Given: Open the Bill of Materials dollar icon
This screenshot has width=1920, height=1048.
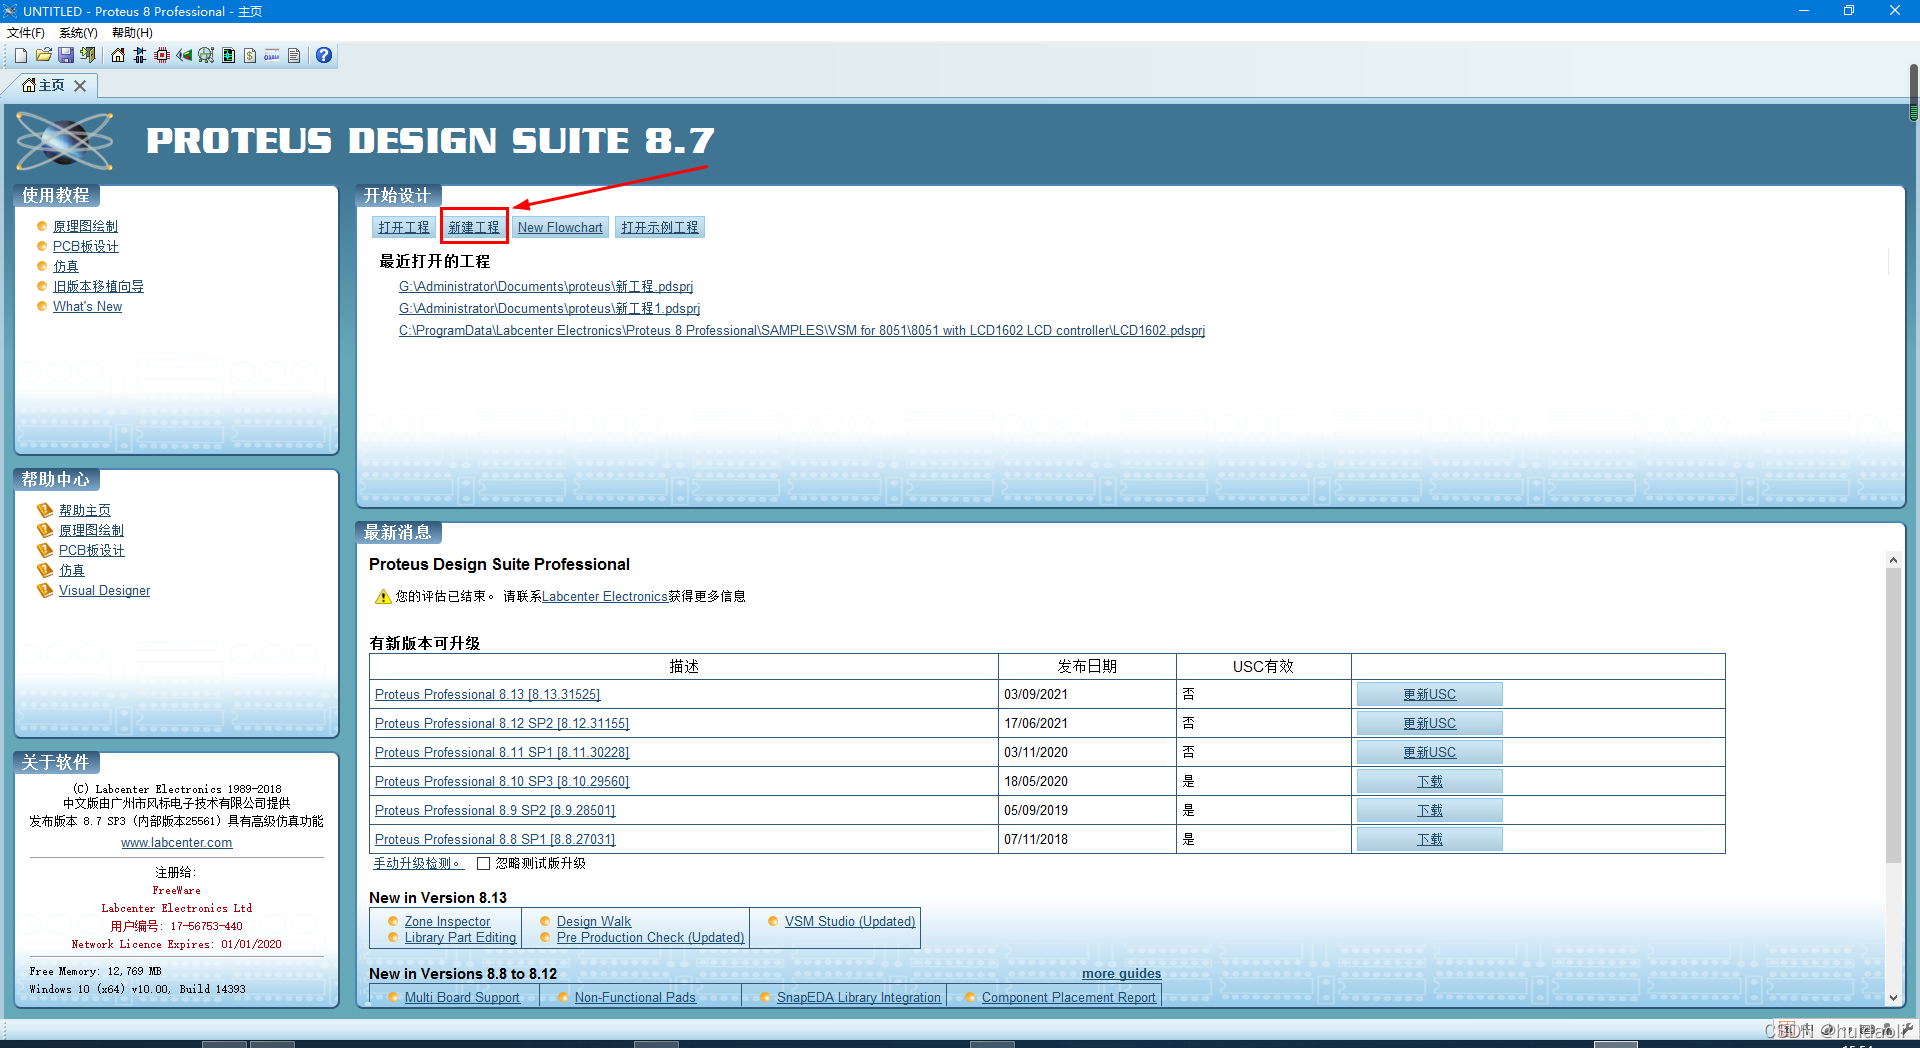Looking at the screenshot, I should click(250, 55).
